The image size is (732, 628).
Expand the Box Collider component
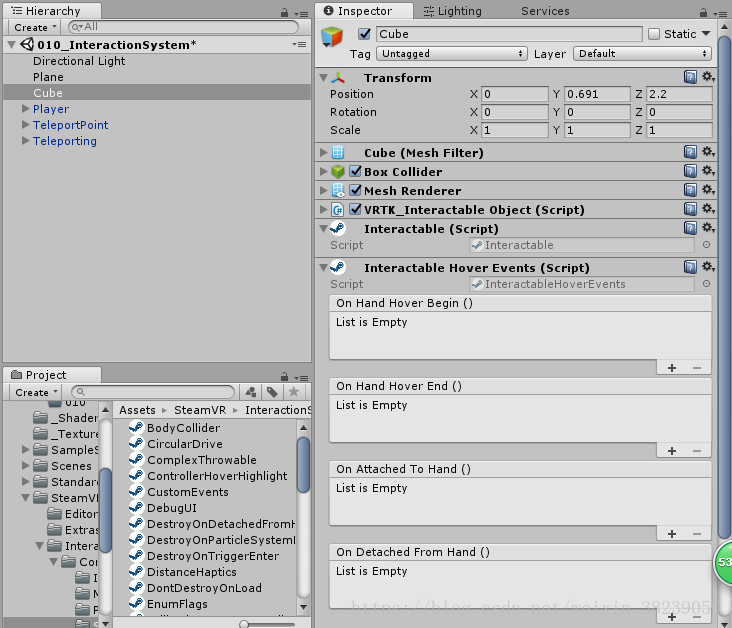(x=324, y=171)
